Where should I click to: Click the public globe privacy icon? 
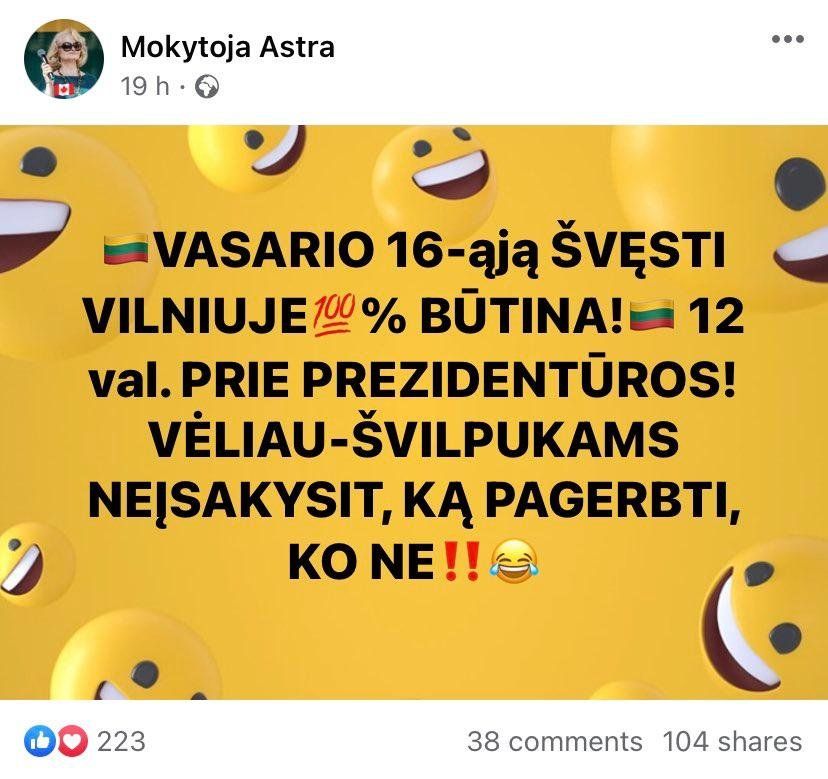click(207, 87)
